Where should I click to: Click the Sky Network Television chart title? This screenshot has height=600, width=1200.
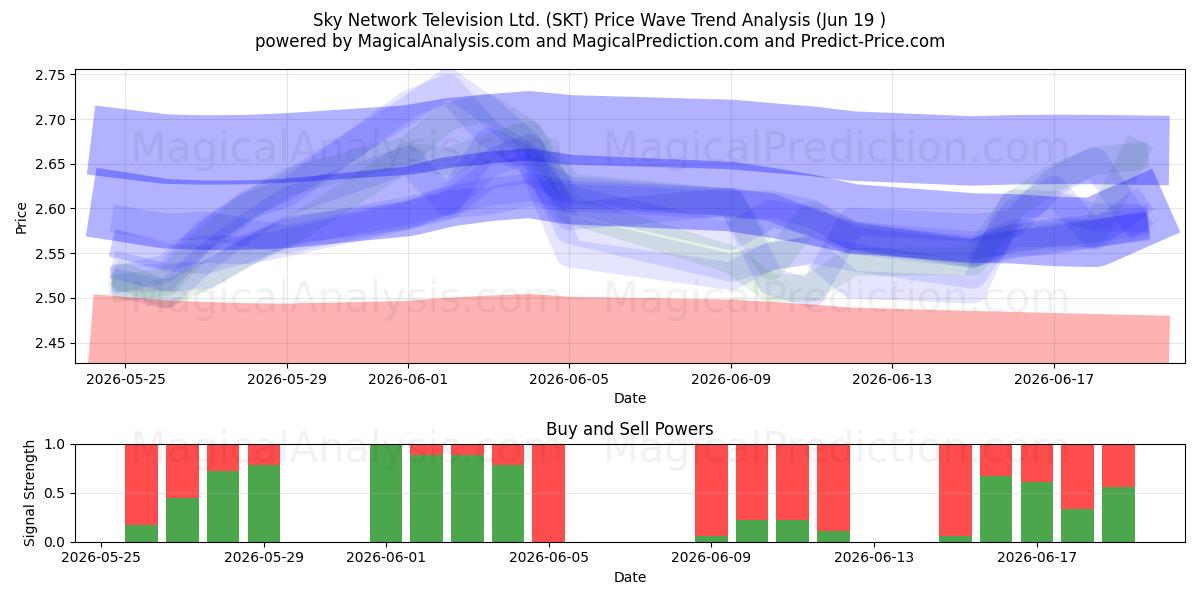(x=600, y=19)
